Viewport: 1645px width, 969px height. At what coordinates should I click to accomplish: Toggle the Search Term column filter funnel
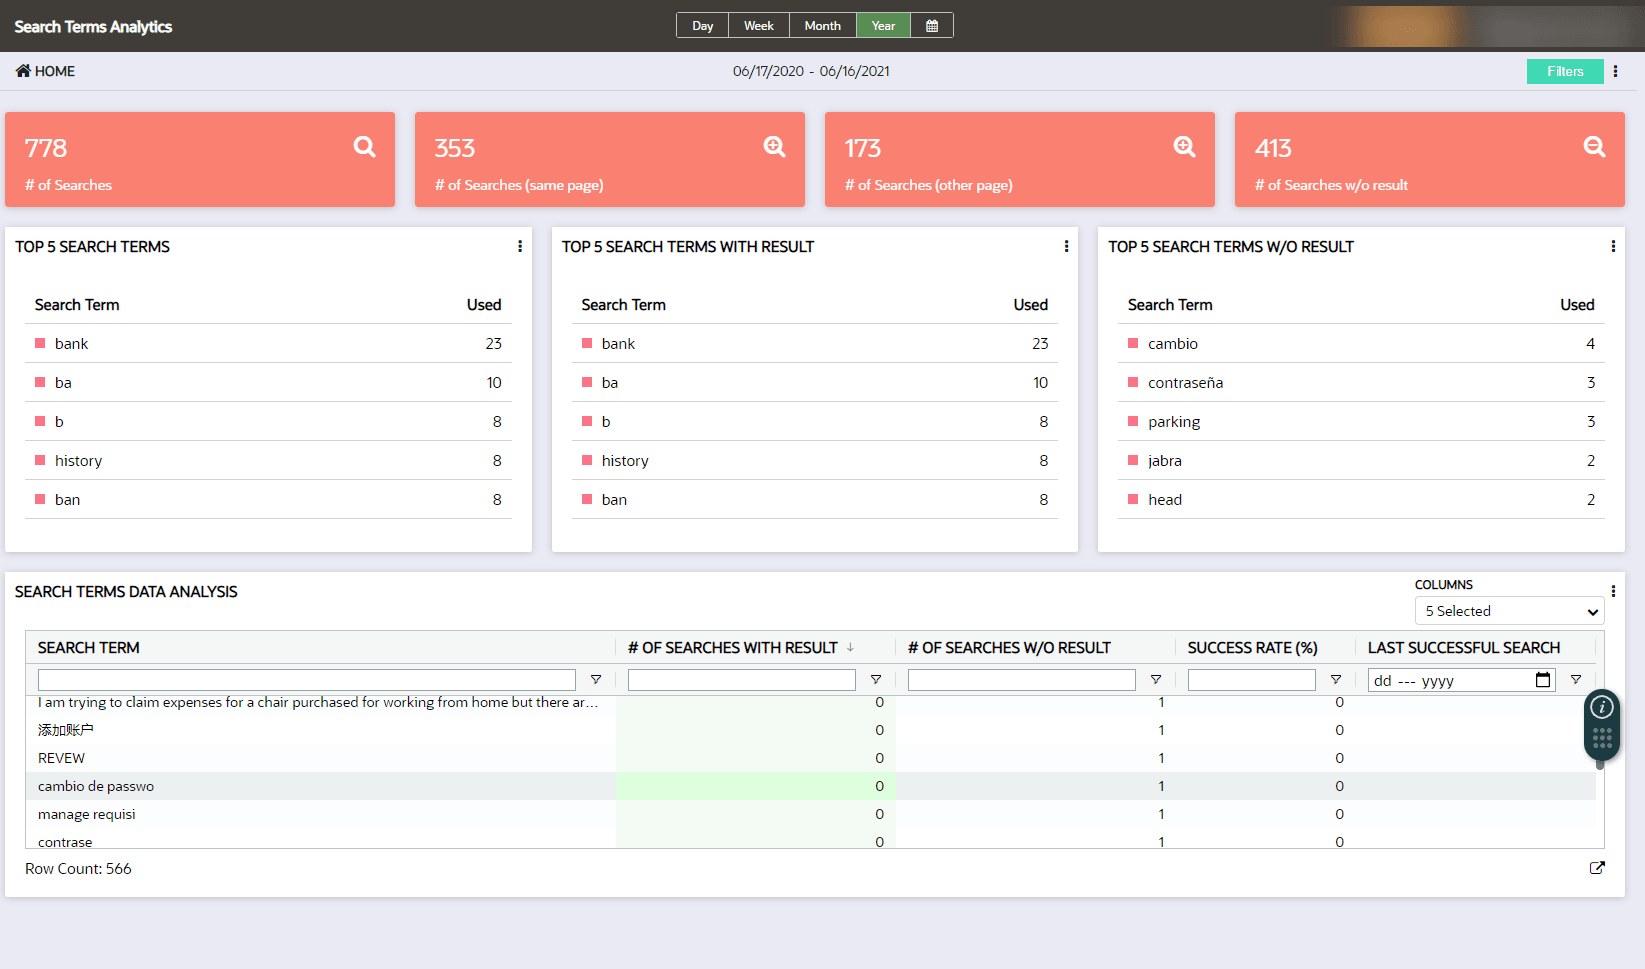tap(596, 679)
